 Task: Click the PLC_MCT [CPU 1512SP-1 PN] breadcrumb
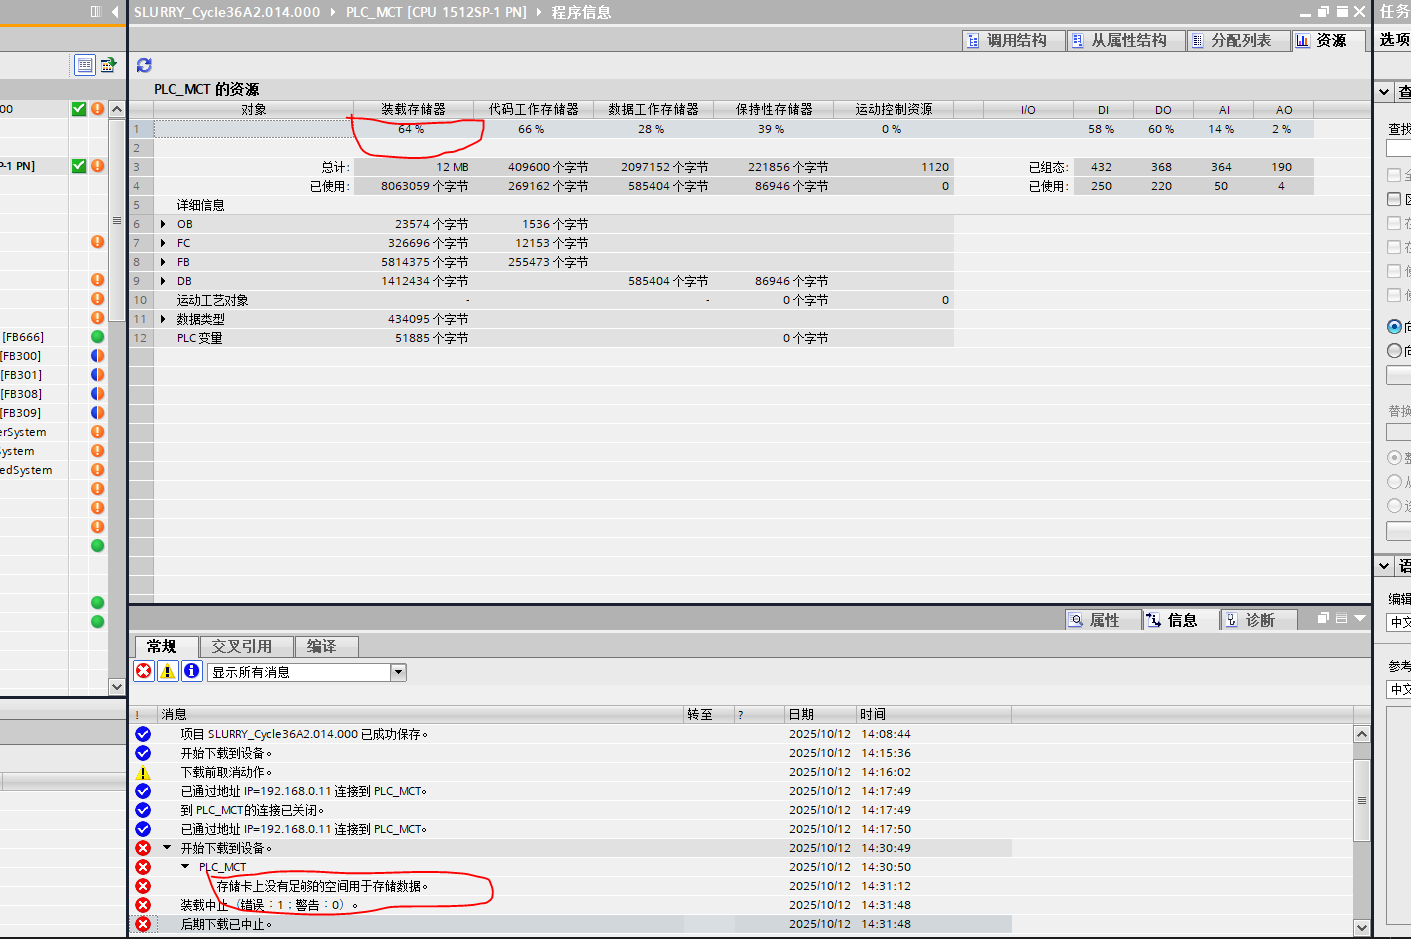click(x=436, y=12)
